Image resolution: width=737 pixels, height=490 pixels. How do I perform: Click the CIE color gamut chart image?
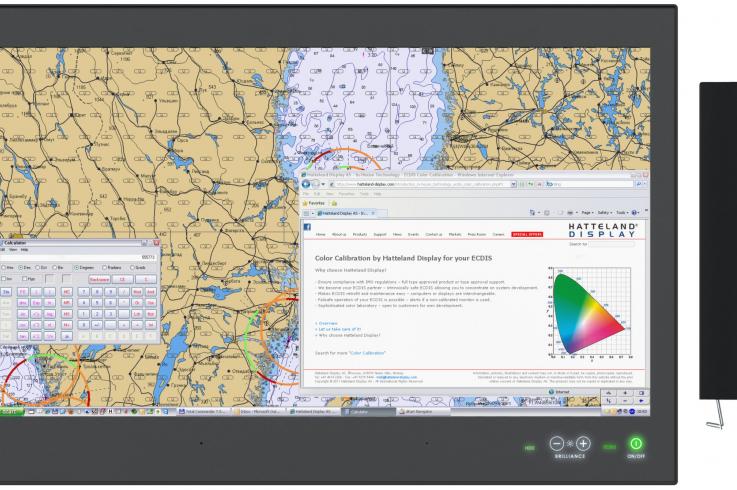tap(590, 313)
